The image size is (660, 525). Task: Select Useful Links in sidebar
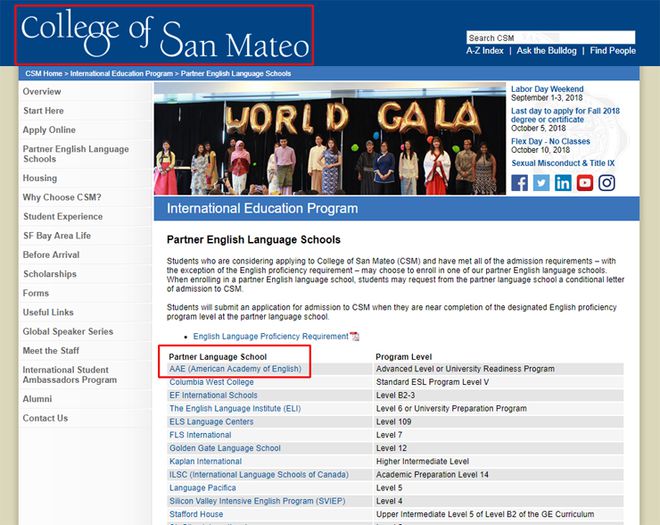(48, 312)
